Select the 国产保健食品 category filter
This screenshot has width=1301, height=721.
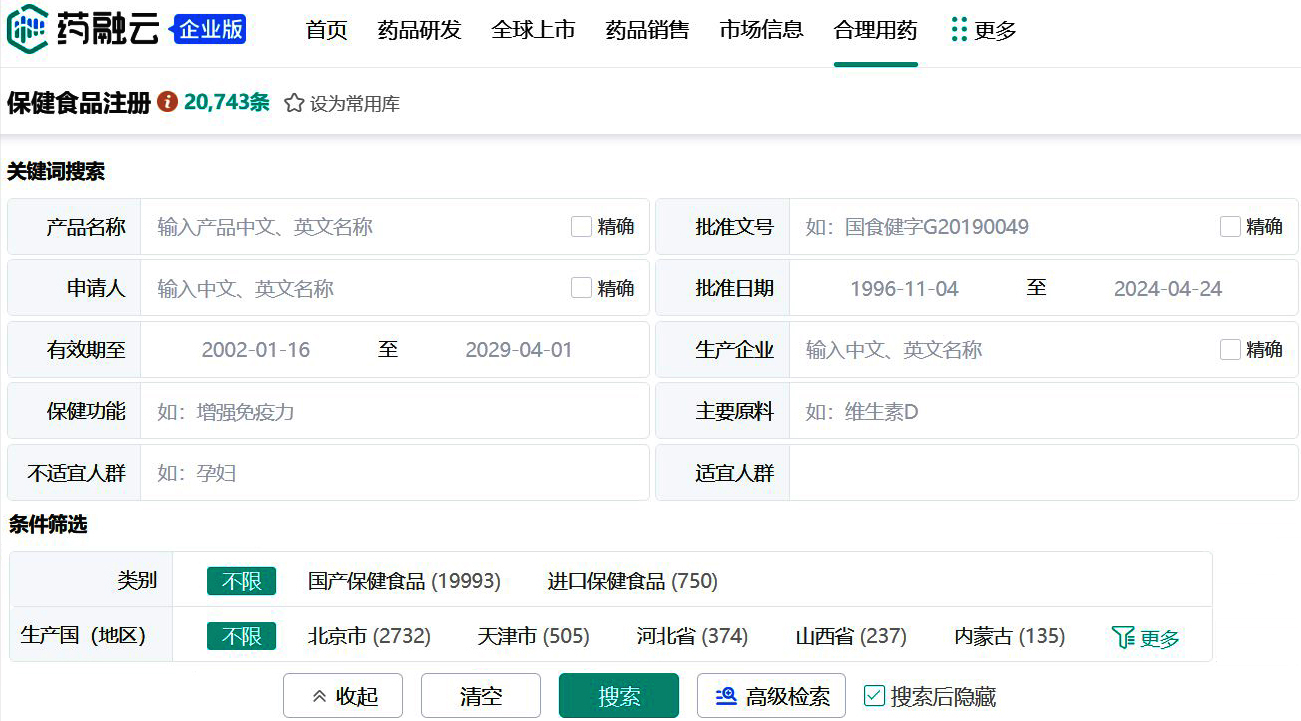404,581
